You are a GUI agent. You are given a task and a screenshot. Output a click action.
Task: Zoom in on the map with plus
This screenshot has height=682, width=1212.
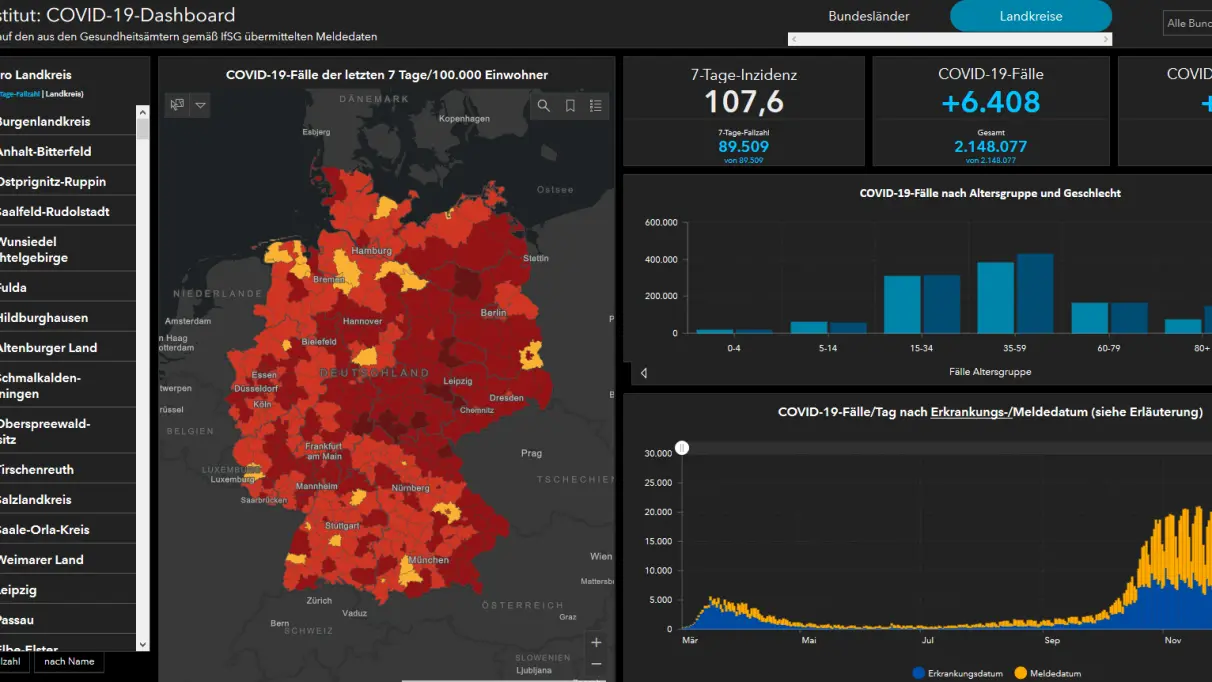596,643
